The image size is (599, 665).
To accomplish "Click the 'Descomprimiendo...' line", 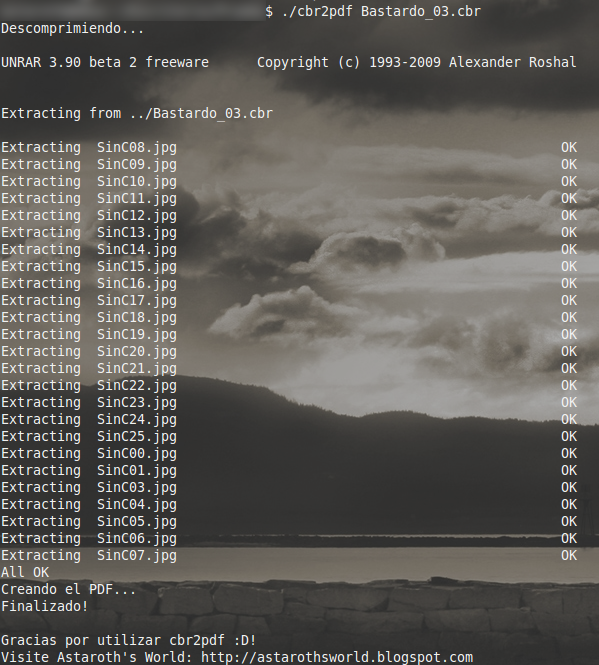I will point(73,29).
